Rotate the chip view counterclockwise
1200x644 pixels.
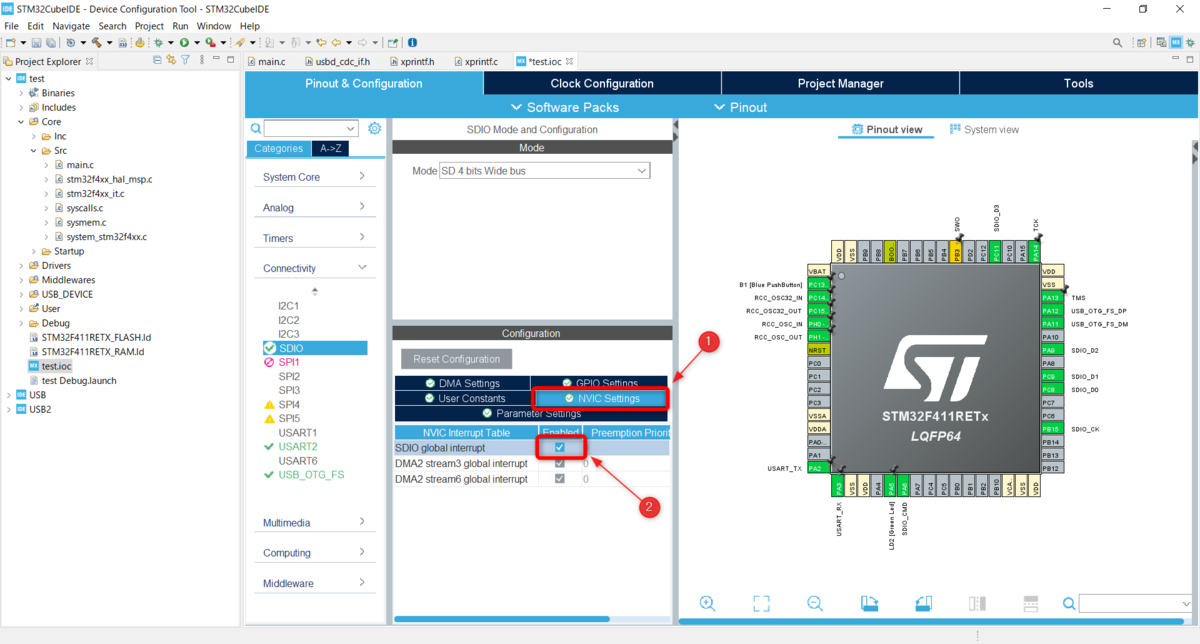pos(922,603)
